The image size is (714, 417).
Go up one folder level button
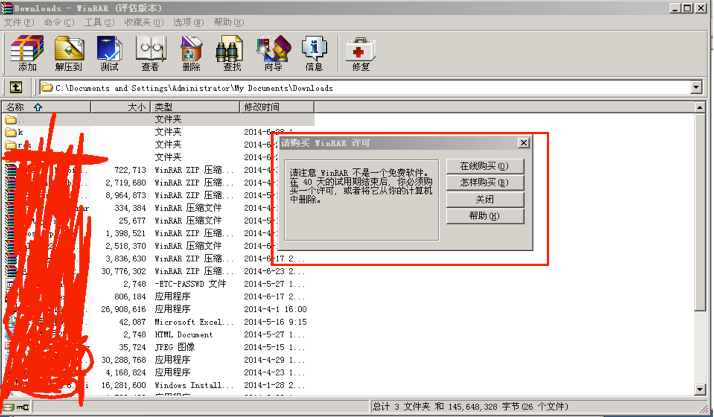(x=16, y=87)
